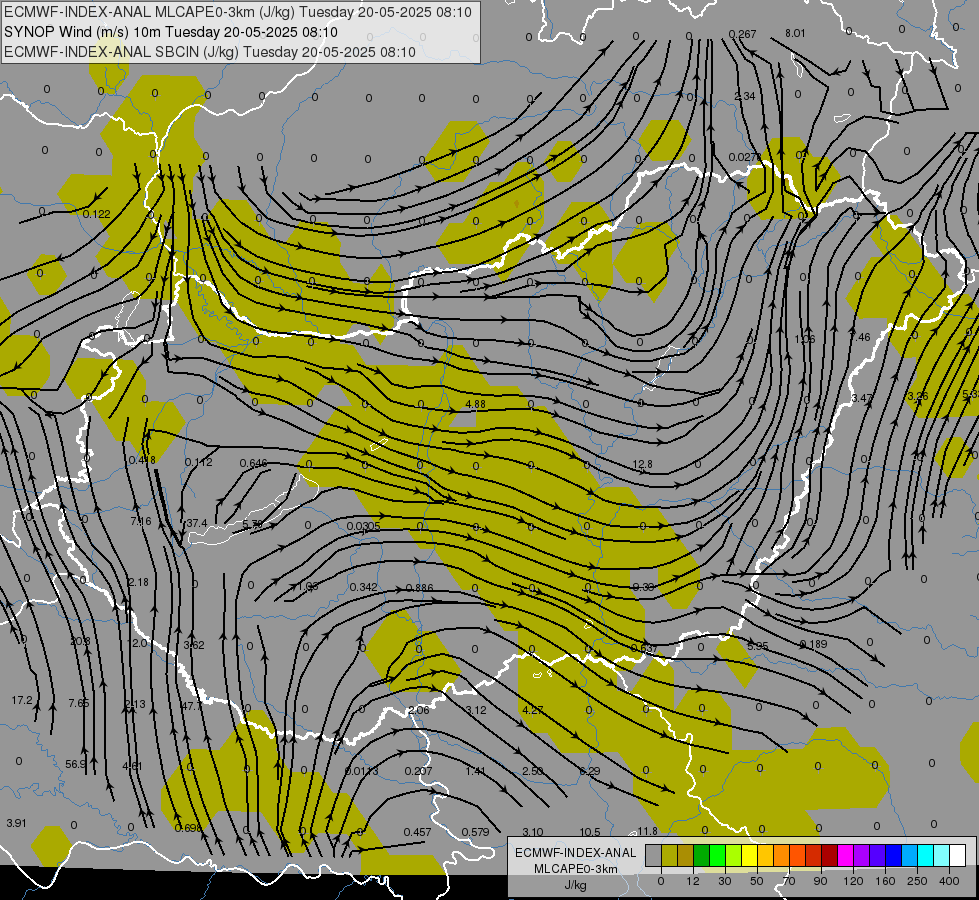Click the MLCAPE0-3km title line in header
Image resolution: width=979 pixels, height=900 pixels.
237,12
